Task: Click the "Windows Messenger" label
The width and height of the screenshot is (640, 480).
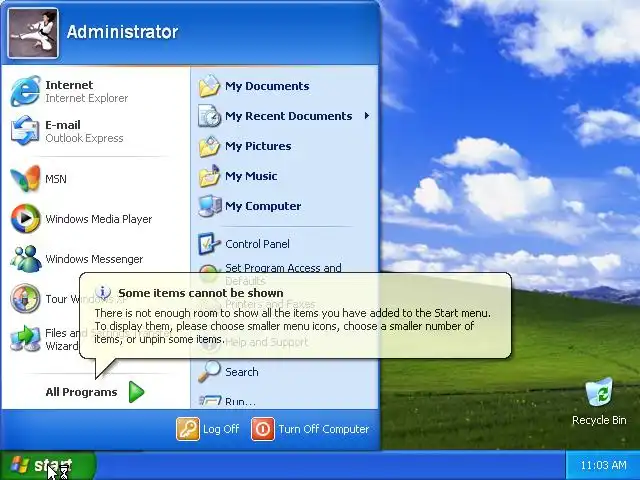Action: (x=94, y=259)
